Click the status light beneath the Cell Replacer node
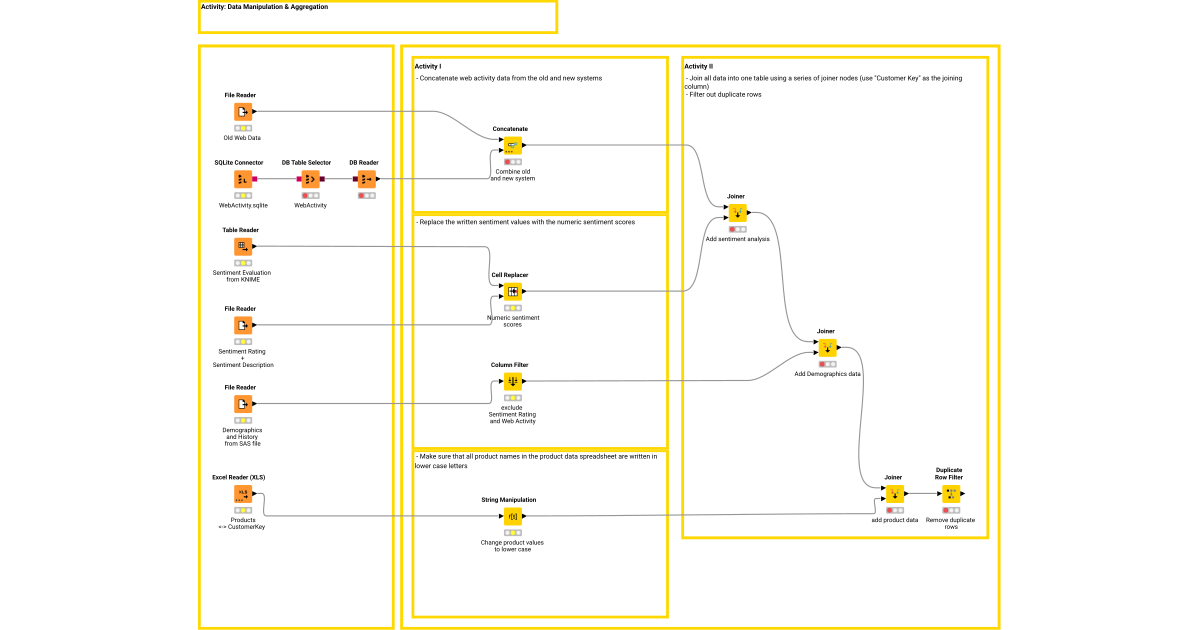Viewport: 1200px width, 630px height. (x=512, y=307)
